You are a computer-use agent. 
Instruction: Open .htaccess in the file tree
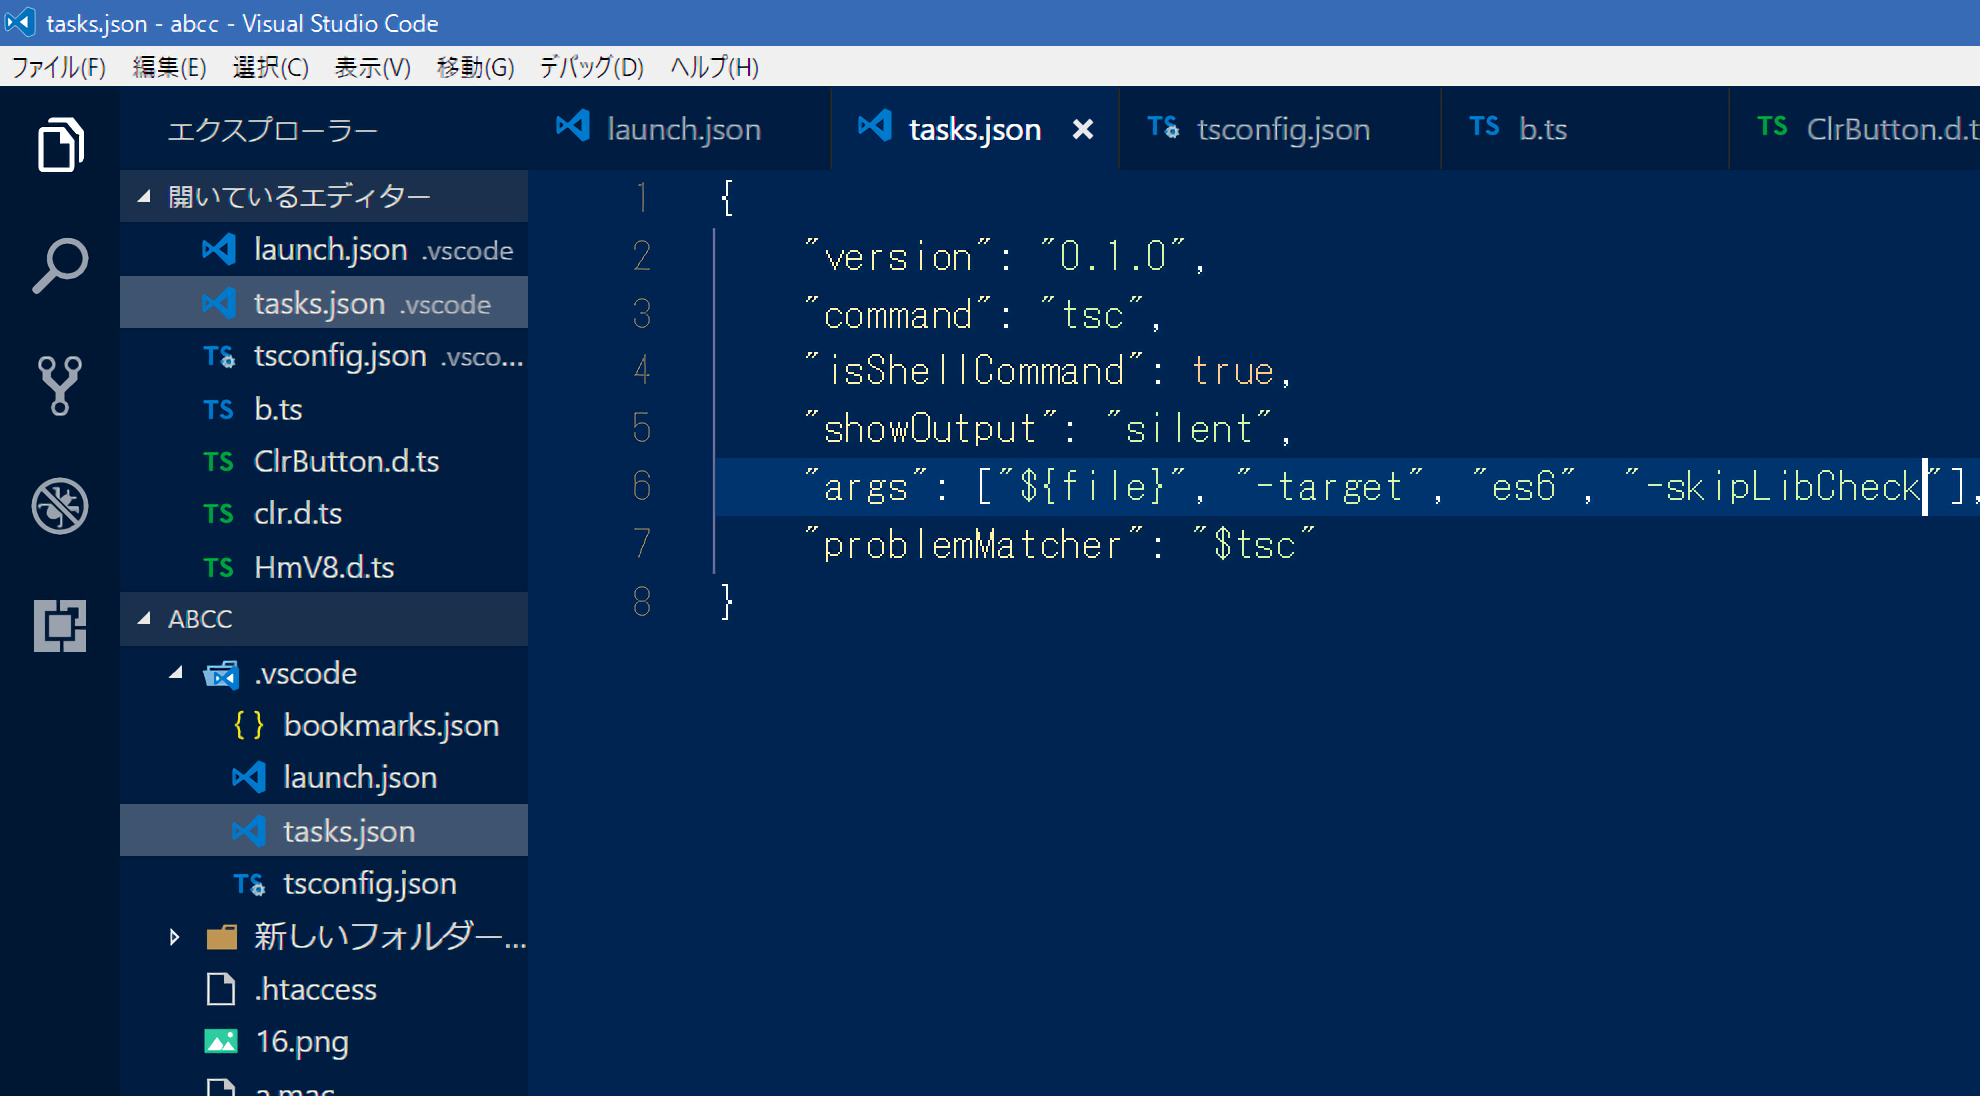[x=315, y=989]
